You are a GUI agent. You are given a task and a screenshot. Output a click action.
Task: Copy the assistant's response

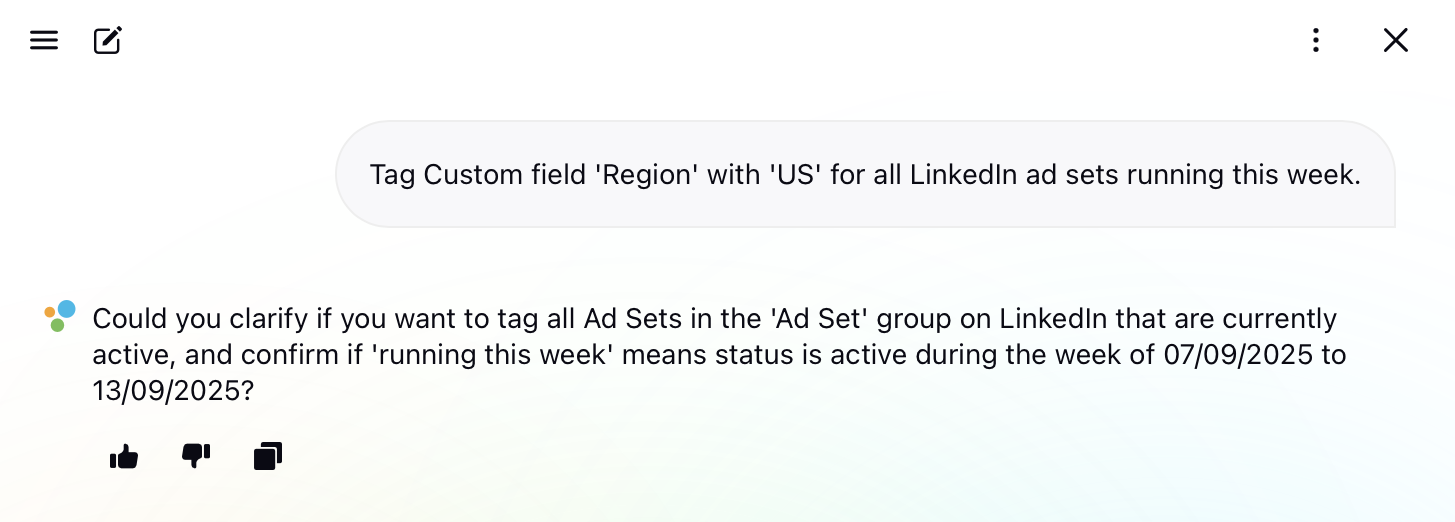pyautogui.click(x=268, y=457)
